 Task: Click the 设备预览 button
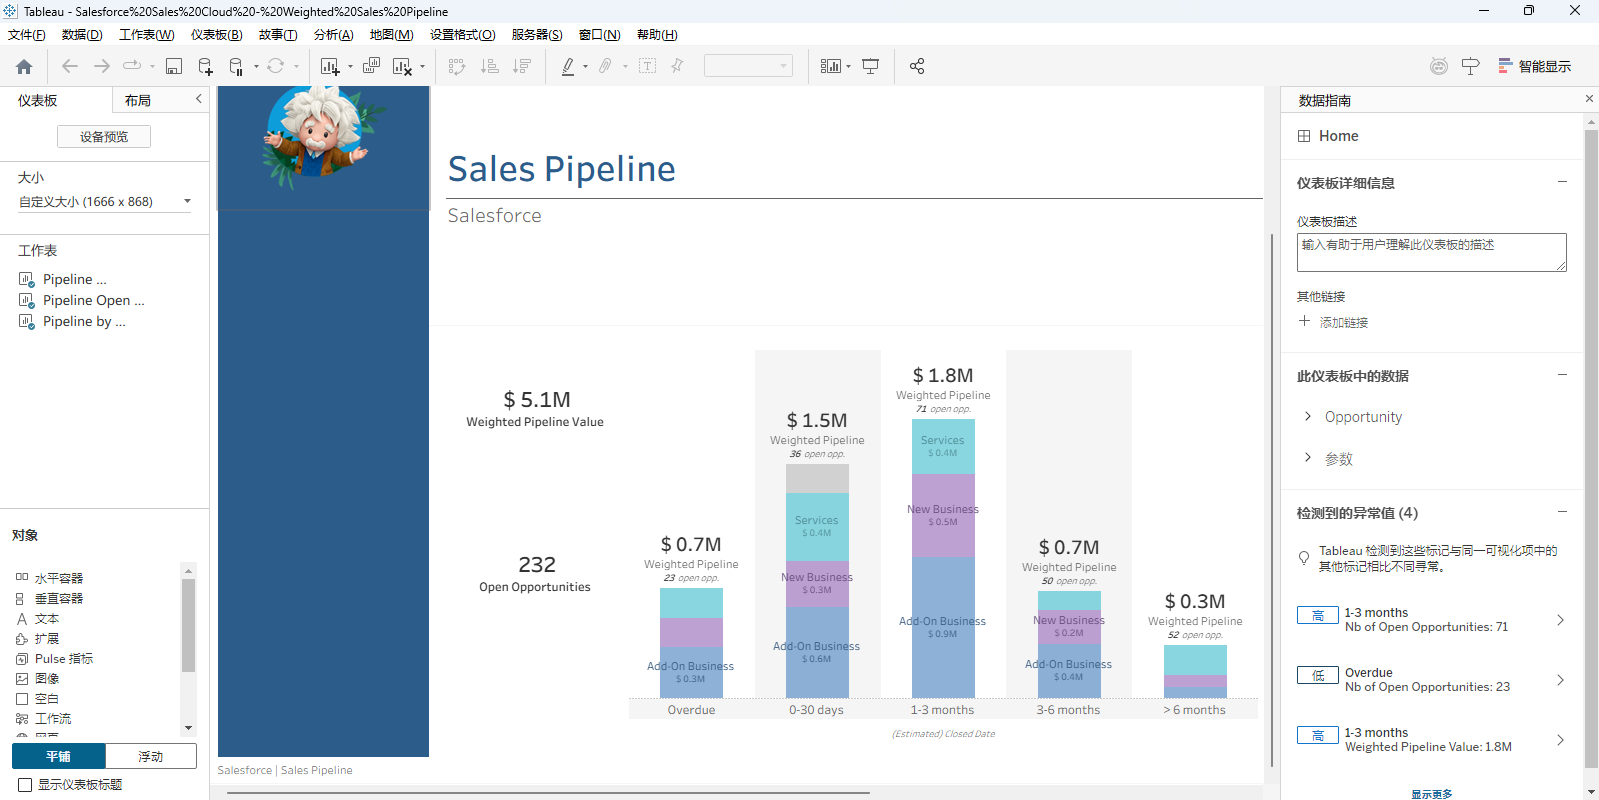104,137
